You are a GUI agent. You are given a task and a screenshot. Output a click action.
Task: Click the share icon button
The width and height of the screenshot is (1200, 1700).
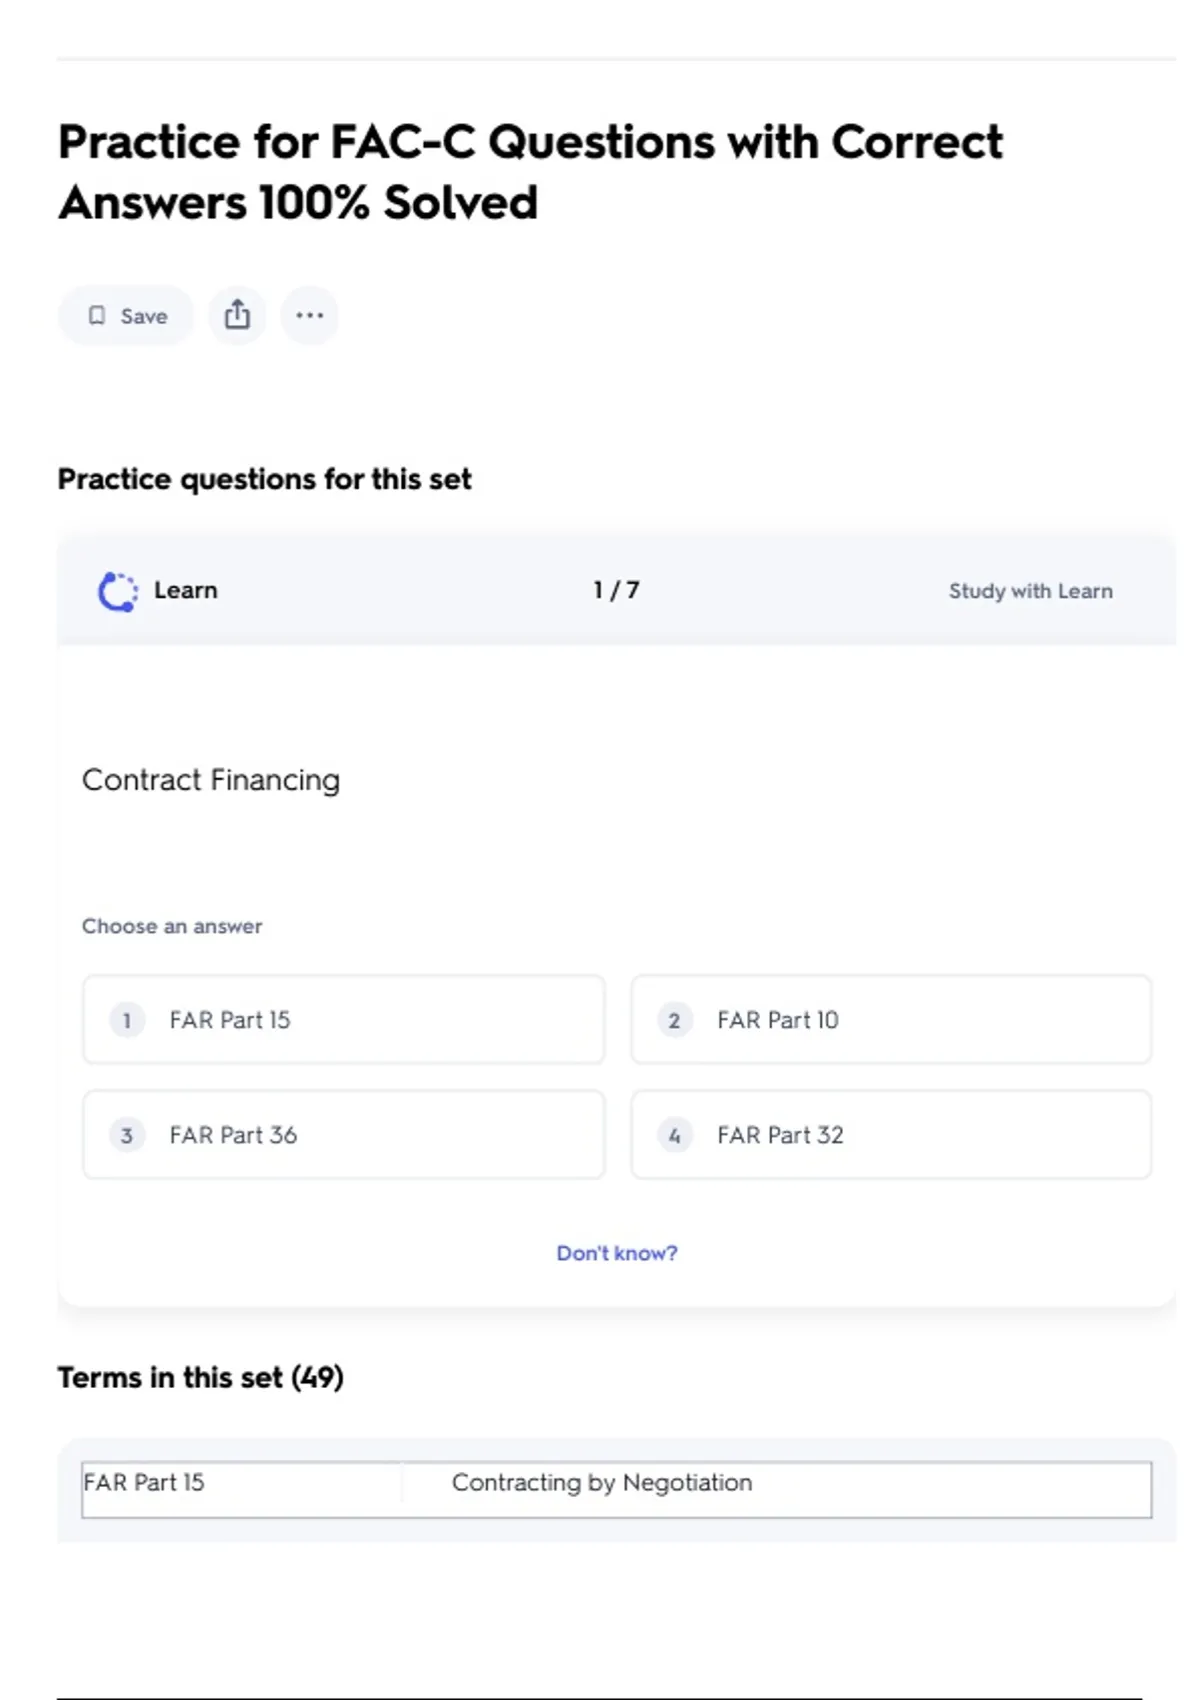tap(237, 316)
